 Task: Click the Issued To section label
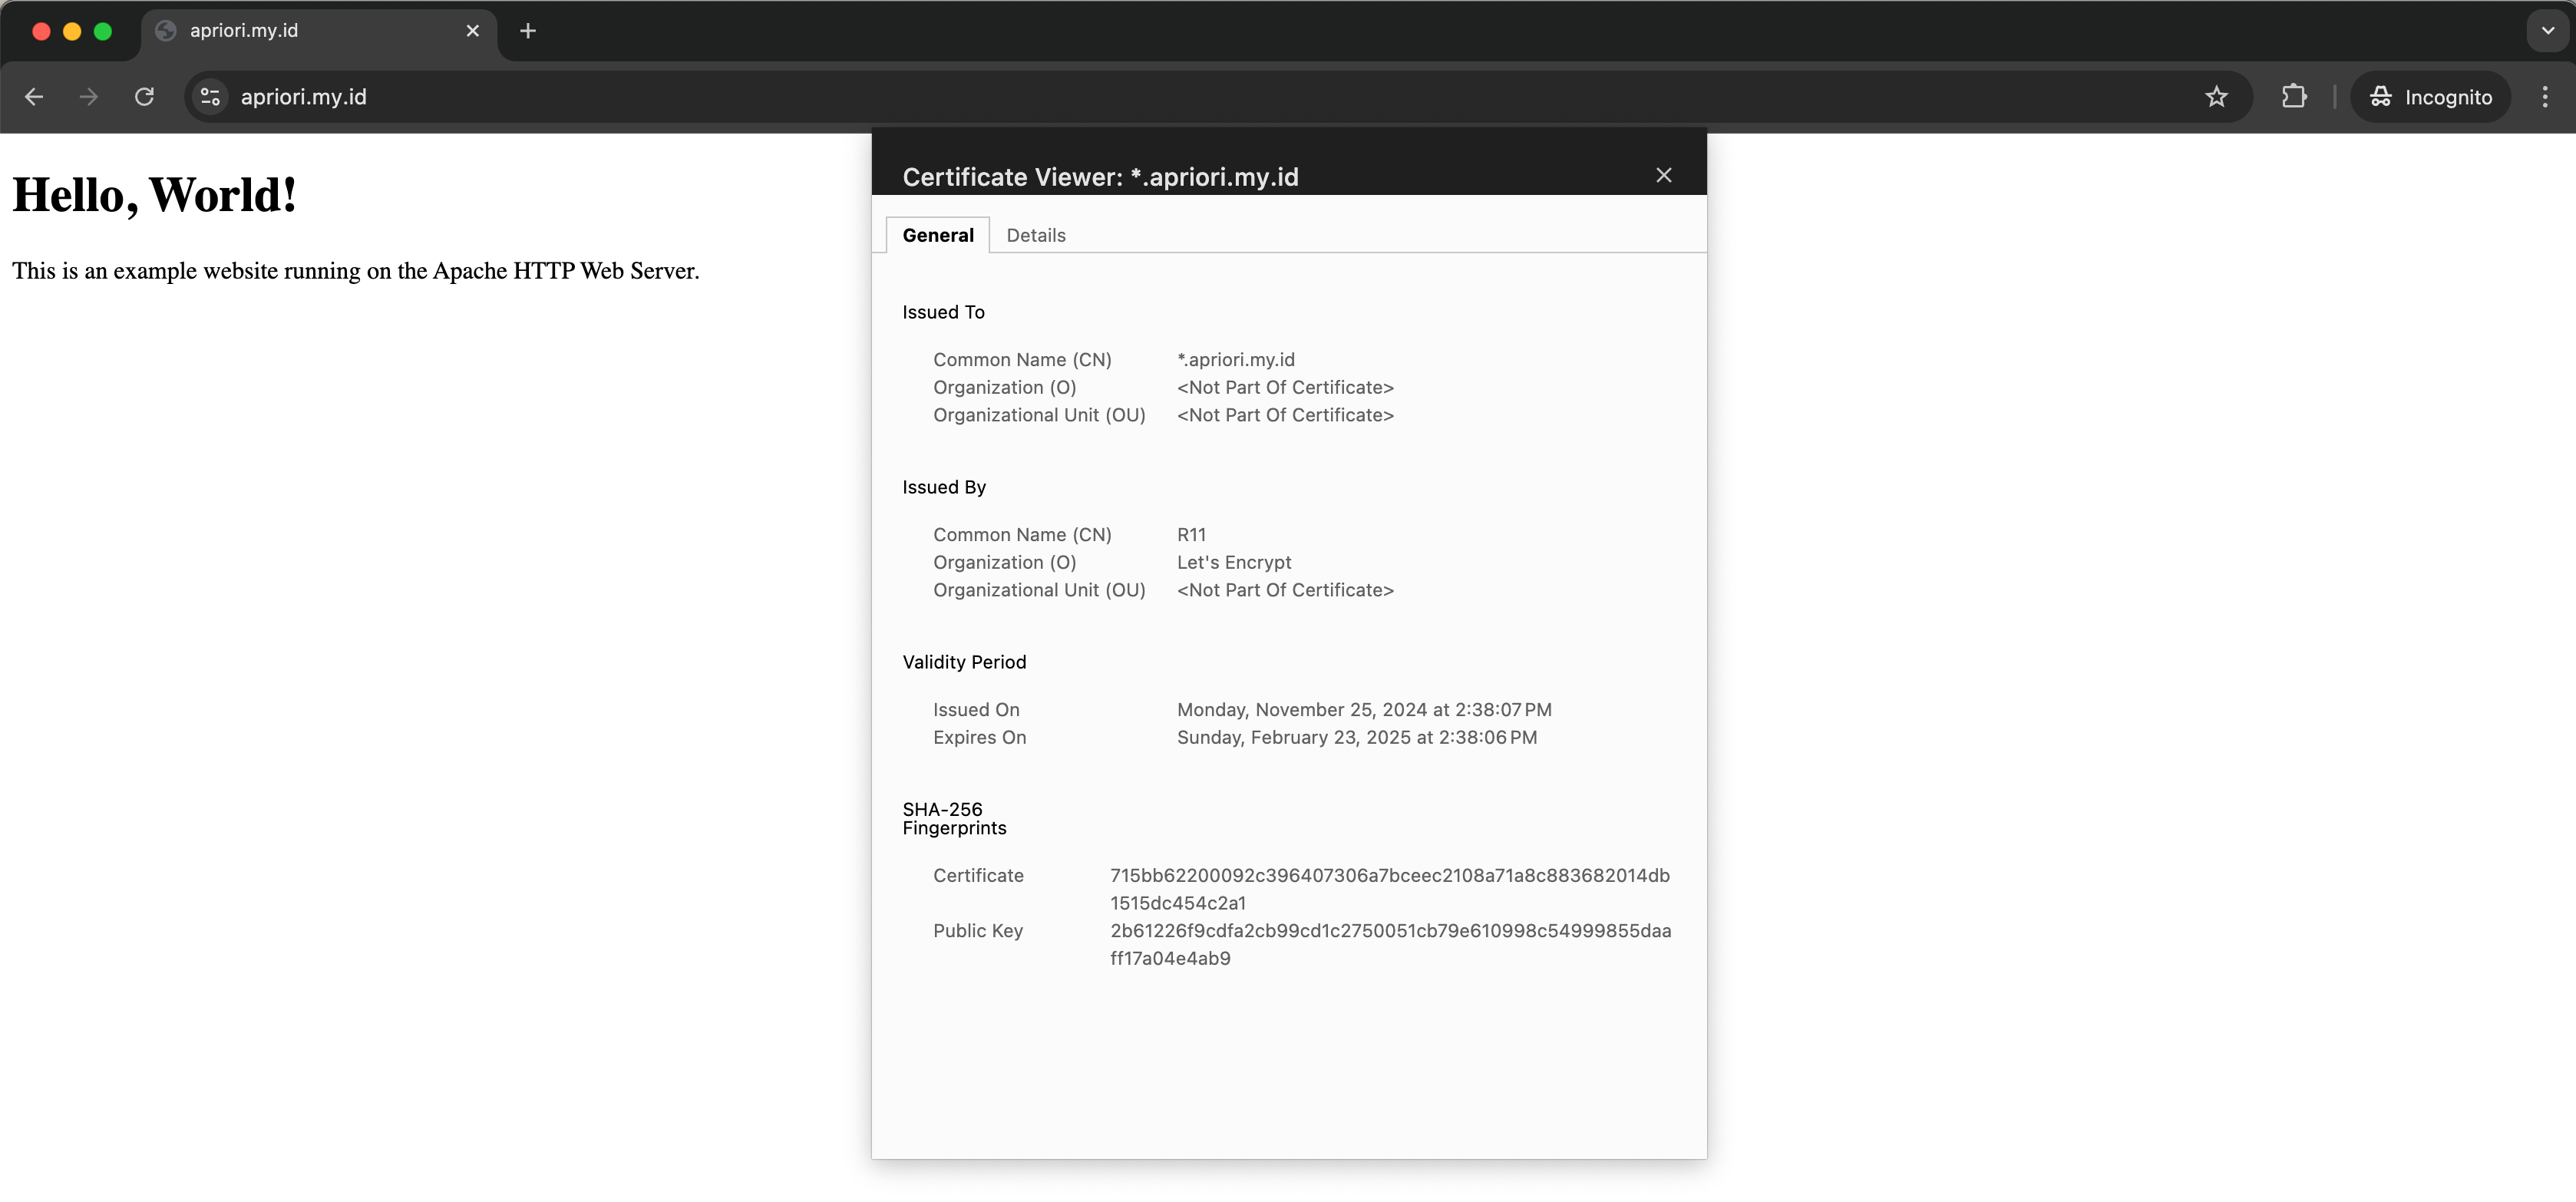click(943, 312)
